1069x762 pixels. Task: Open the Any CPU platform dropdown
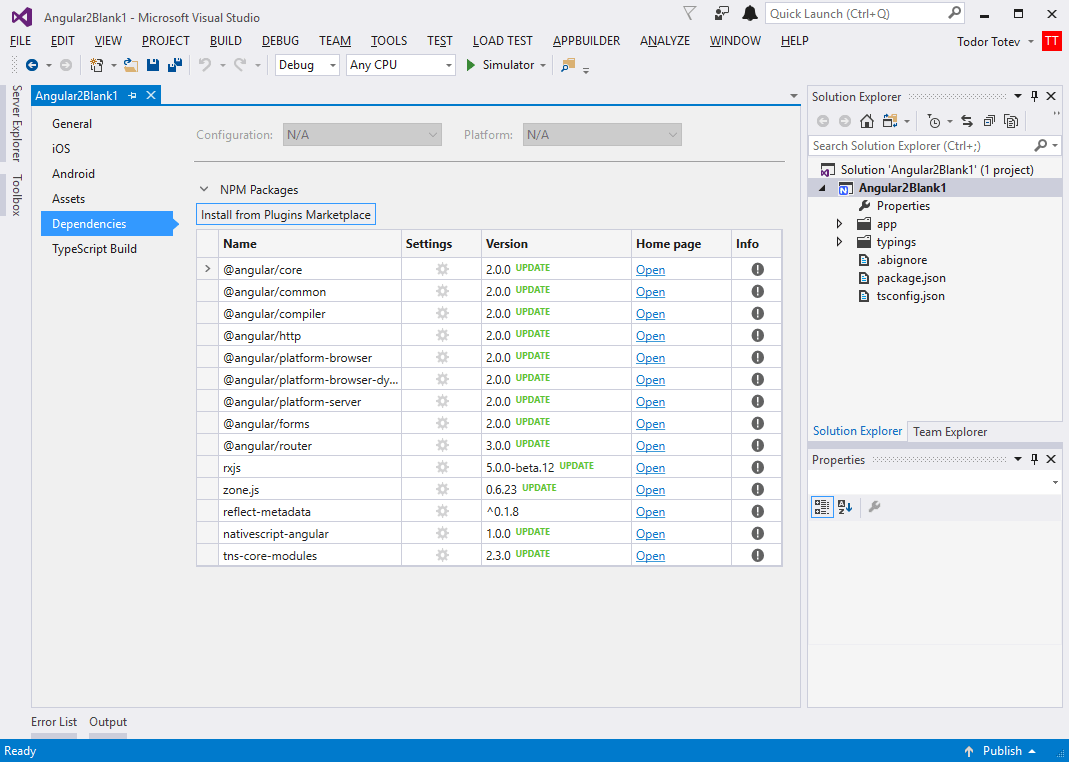(401, 65)
